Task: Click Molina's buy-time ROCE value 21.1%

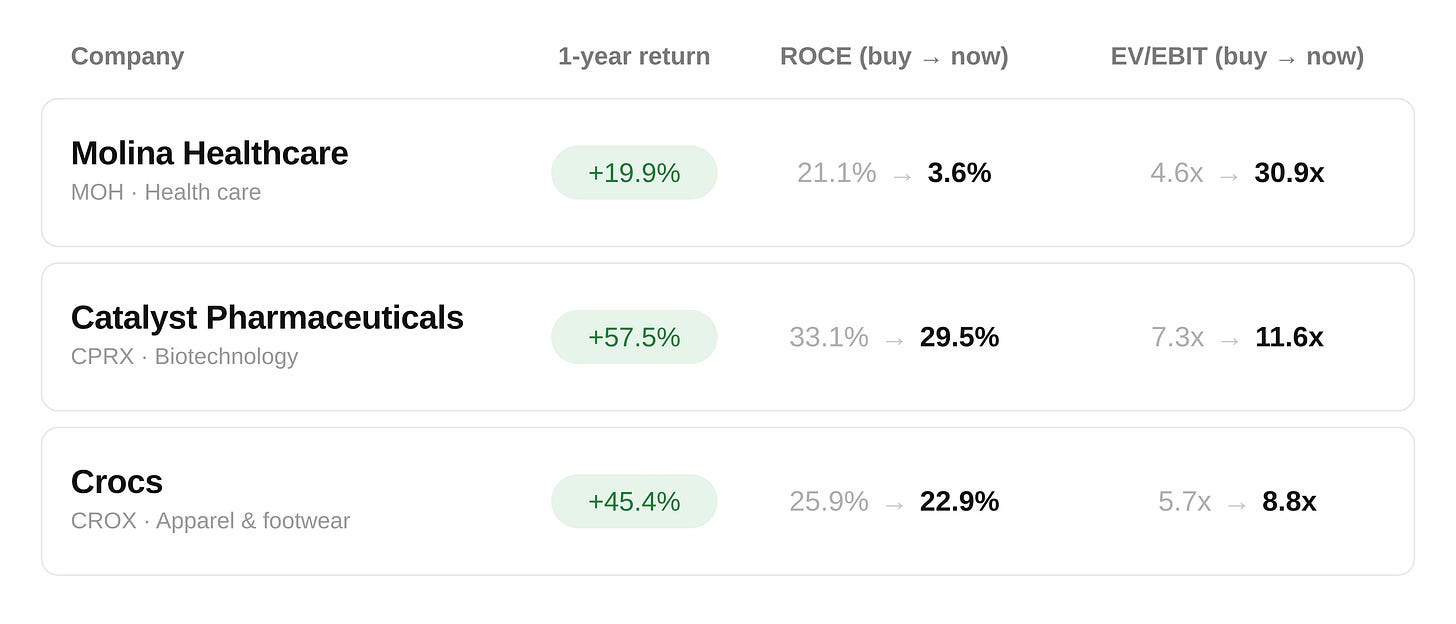Action: coord(836,173)
